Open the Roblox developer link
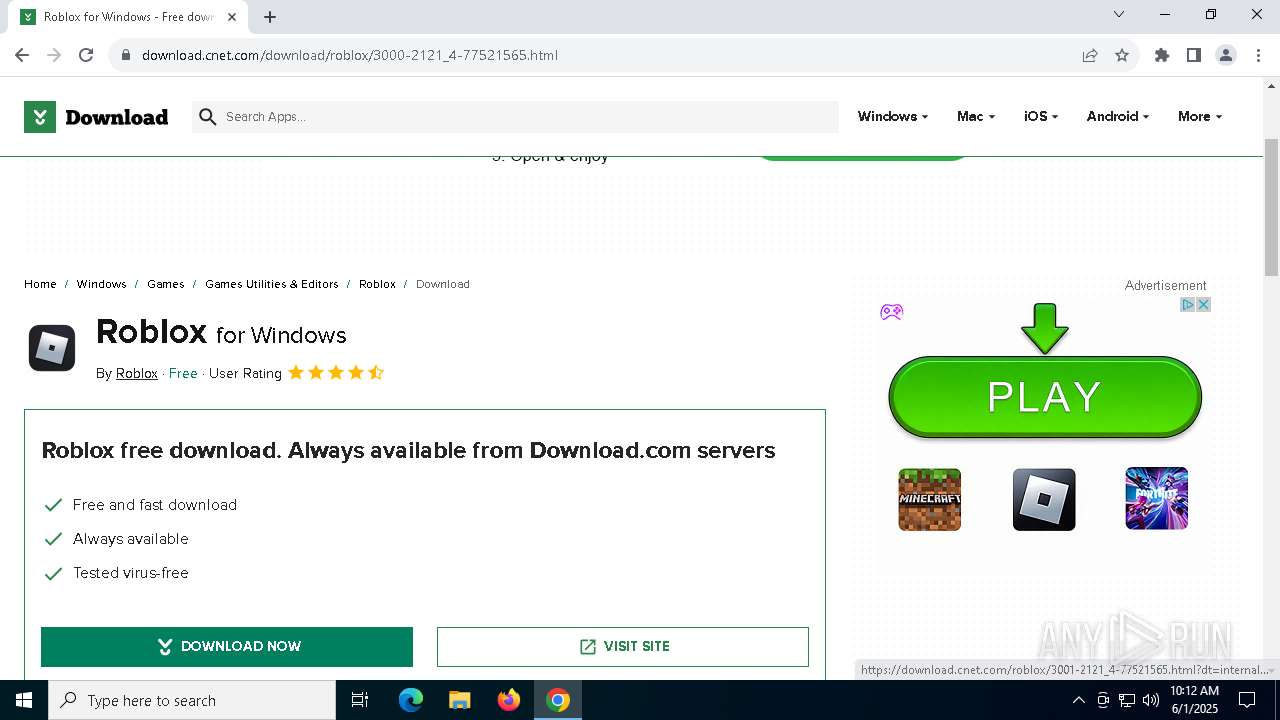The height and width of the screenshot is (720, 1280). [x=137, y=373]
